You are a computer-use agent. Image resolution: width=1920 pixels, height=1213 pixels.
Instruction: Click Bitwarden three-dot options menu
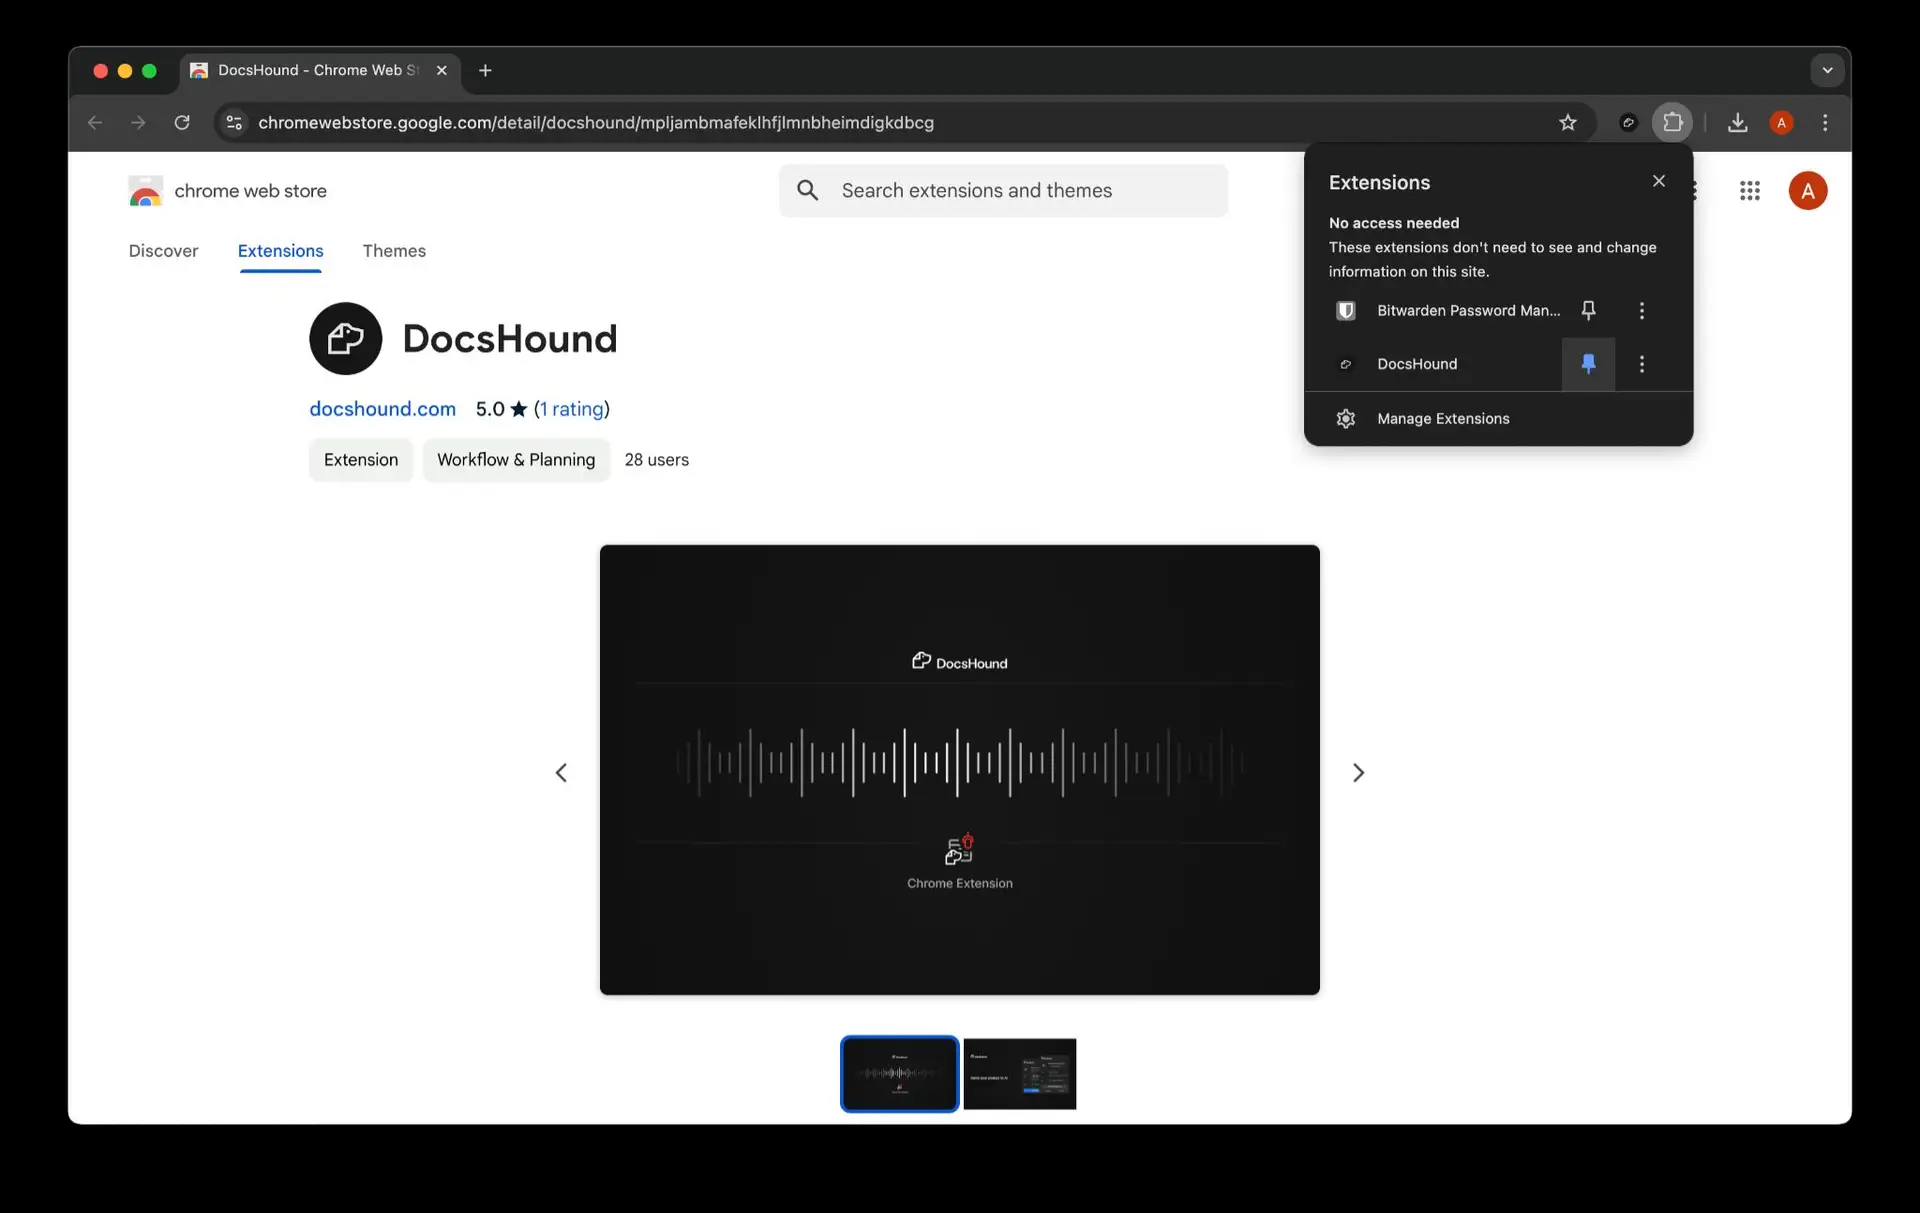[1642, 310]
